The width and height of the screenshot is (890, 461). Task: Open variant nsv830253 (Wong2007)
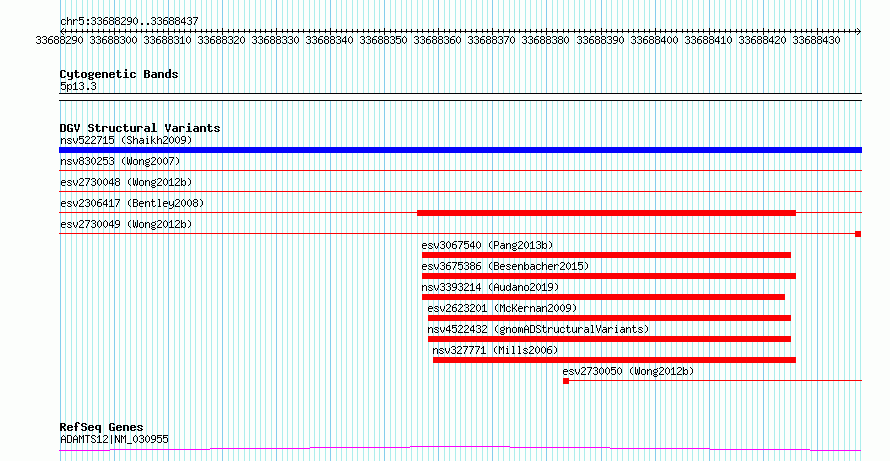click(x=120, y=162)
